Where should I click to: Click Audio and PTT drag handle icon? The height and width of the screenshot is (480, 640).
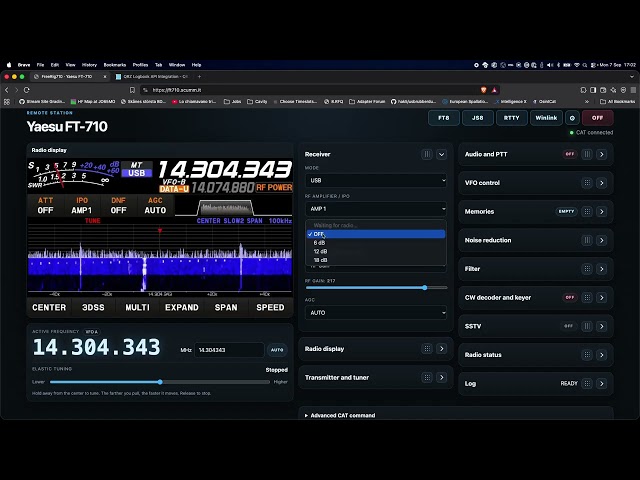(587, 154)
